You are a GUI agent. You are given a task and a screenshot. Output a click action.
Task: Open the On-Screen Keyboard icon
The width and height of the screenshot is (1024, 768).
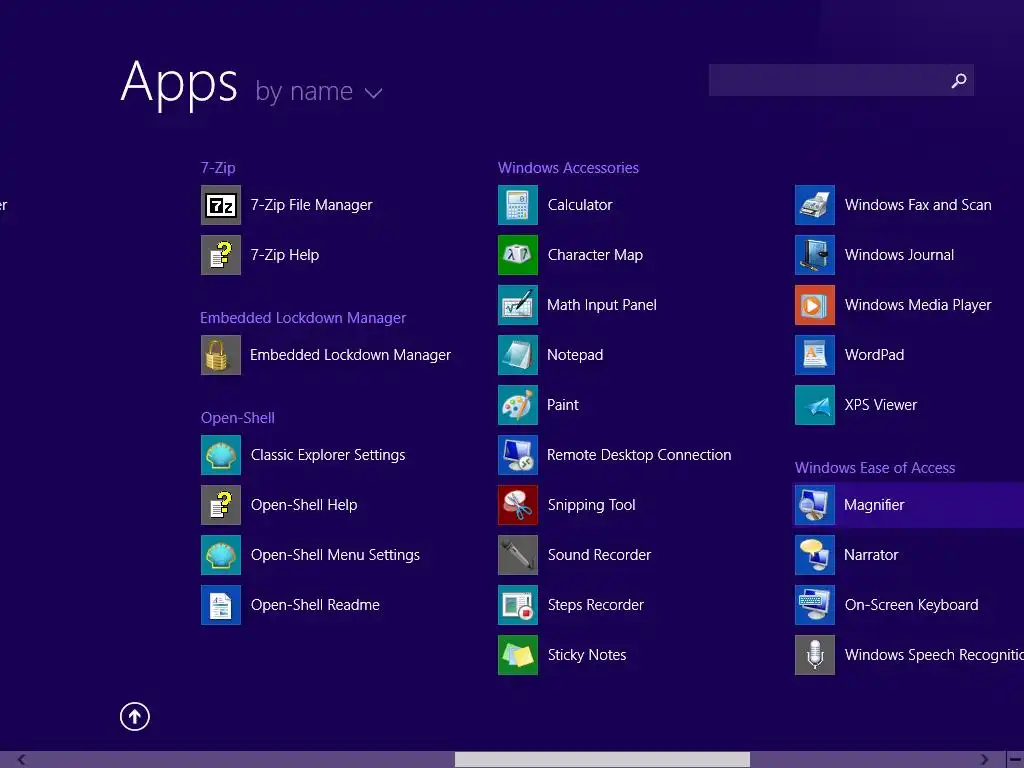[x=815, y=605]
